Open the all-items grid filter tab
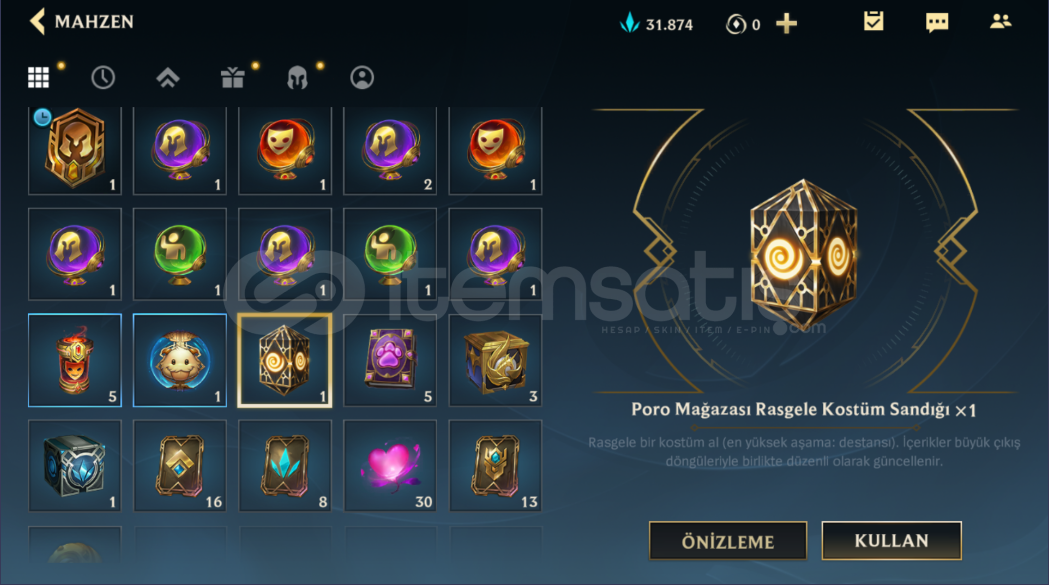The width and height of the screenshot is (1049, 585). 38,78
